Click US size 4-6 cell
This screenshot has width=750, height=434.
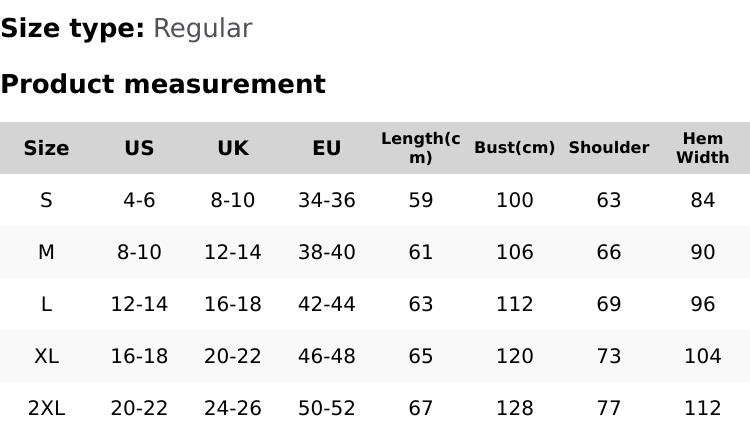point(139,201)
